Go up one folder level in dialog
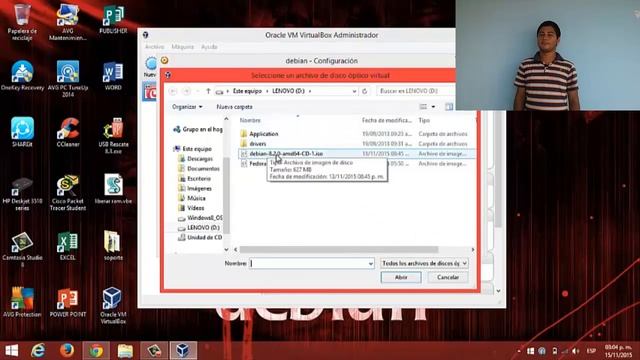 [208, 91]
